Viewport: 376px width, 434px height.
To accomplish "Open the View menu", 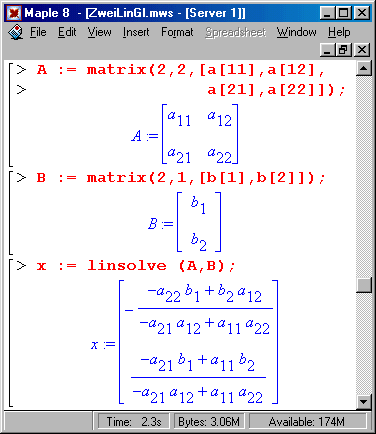I will pos(99,32).
